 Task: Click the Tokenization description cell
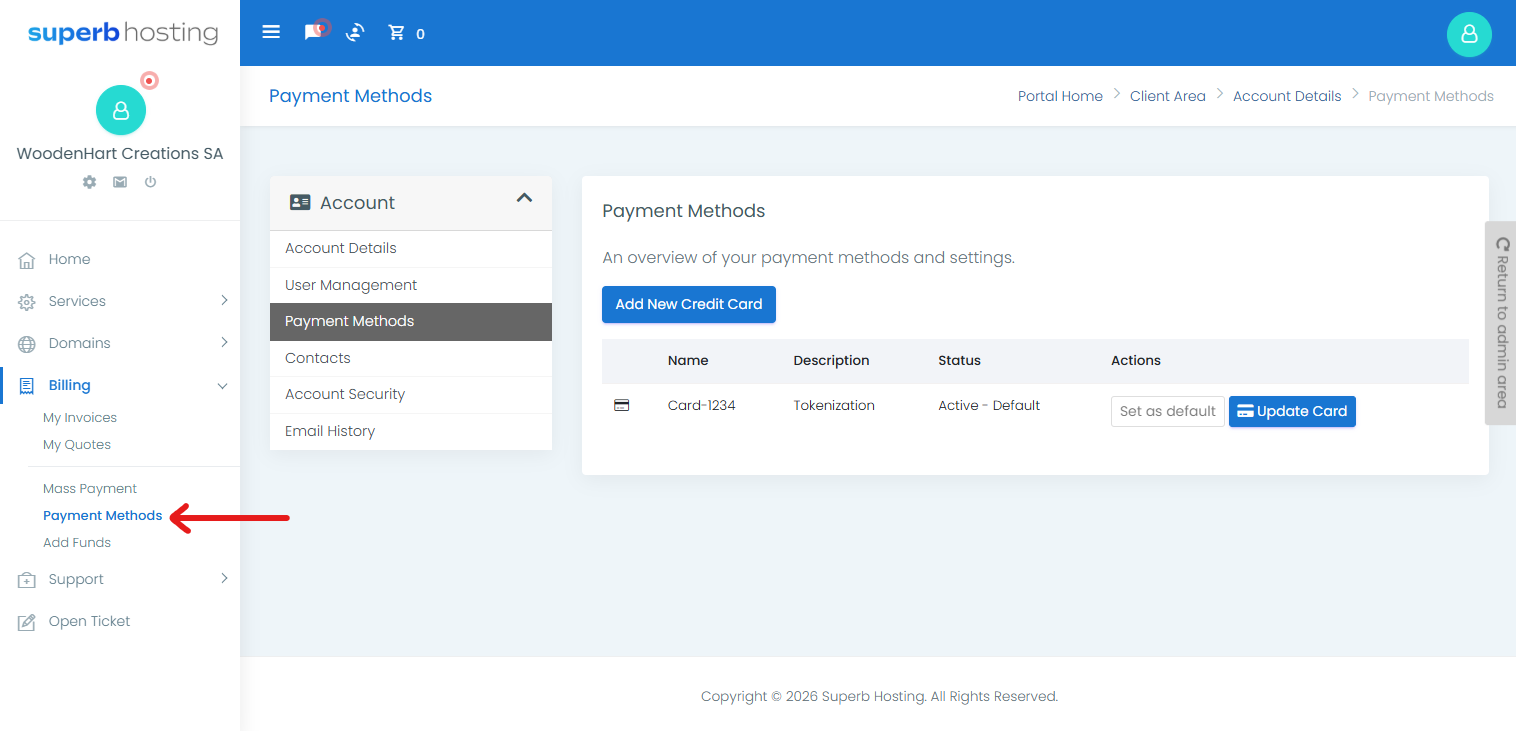tap(834, 405)
